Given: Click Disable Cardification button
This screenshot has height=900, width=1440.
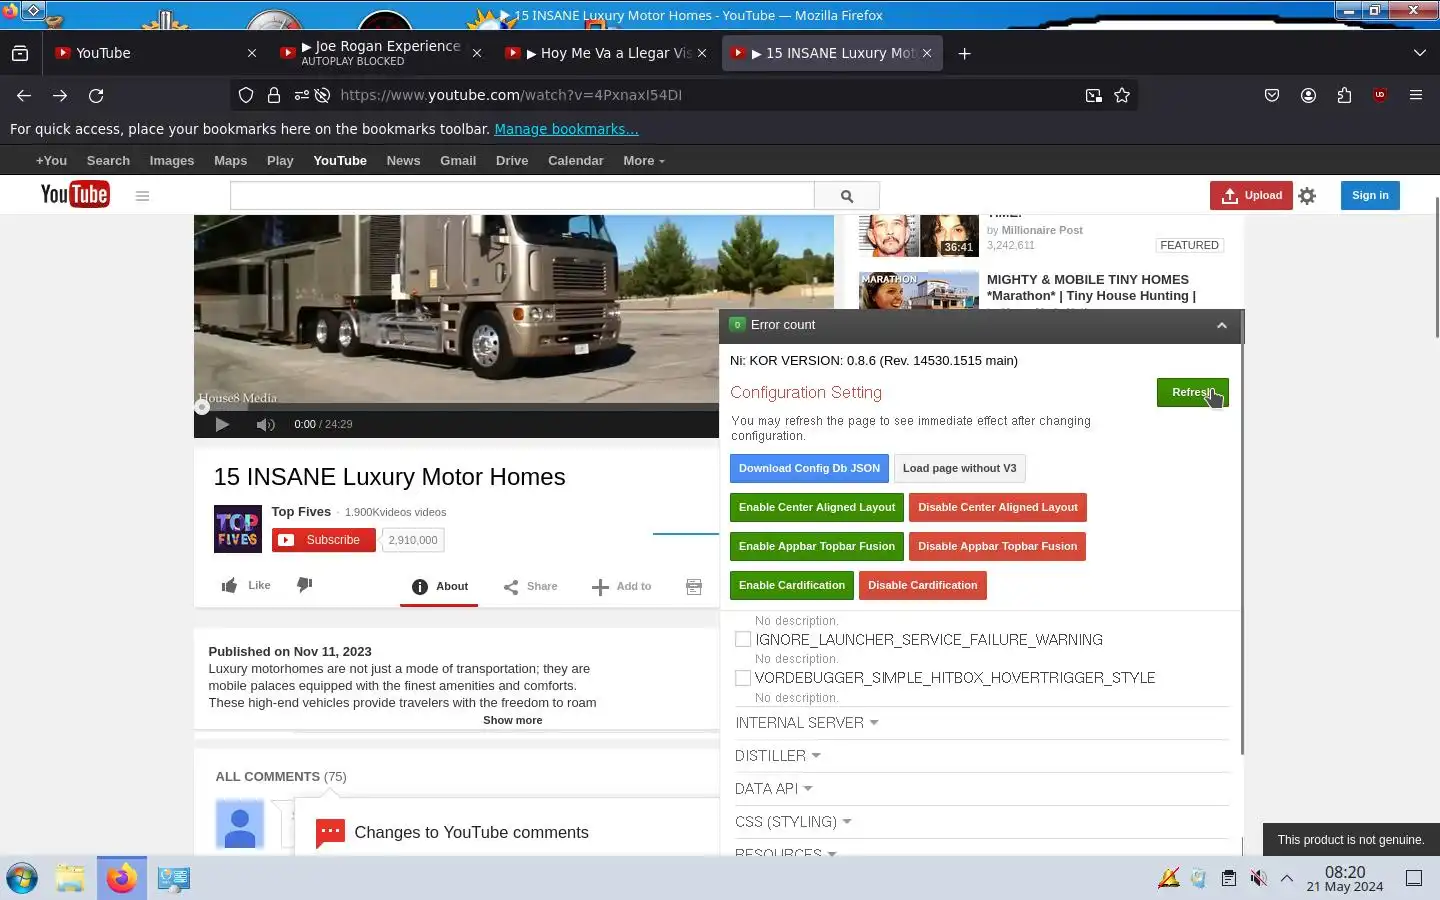Looking at the screenshot, I should tap(923, 585).
